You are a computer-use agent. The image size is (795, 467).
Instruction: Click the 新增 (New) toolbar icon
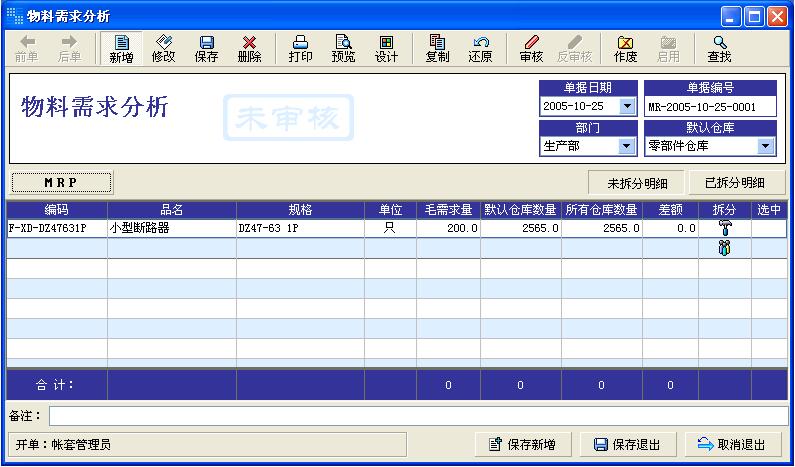tap(122, 48)
